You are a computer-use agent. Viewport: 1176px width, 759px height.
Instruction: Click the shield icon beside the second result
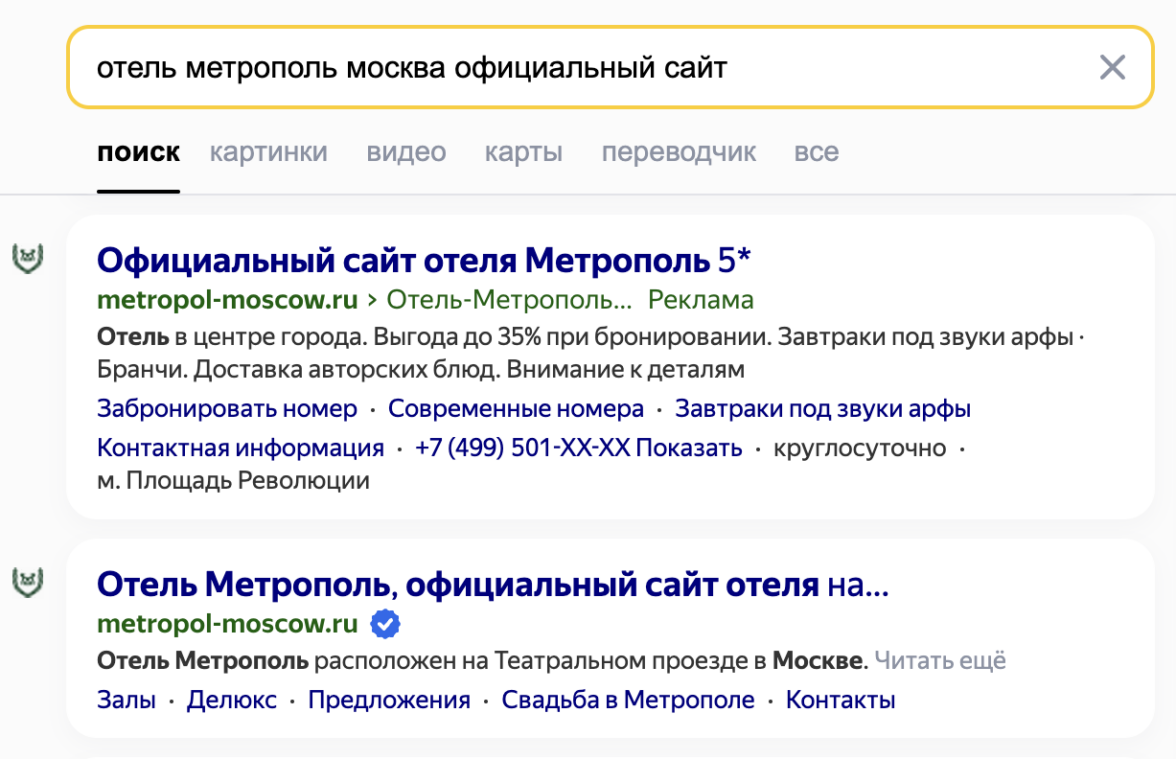pos(25,582)
